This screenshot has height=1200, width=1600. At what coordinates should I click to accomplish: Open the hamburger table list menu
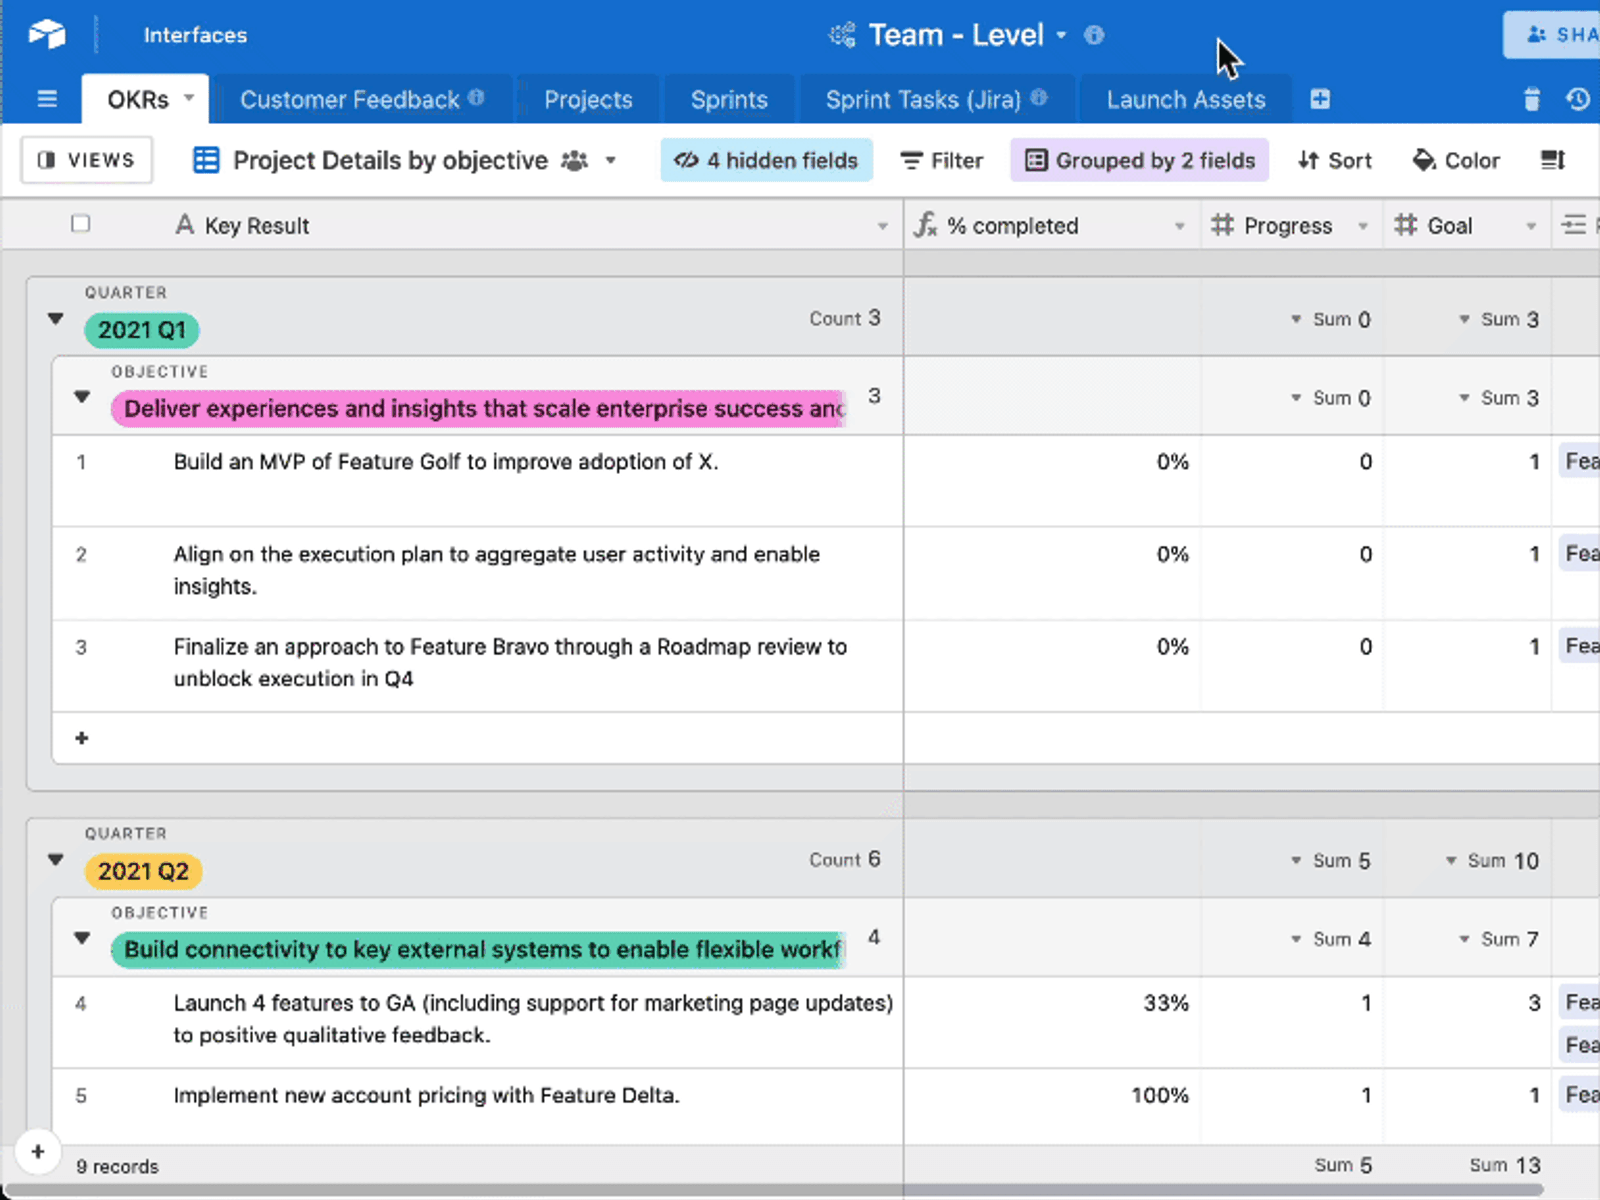(46, 99)
